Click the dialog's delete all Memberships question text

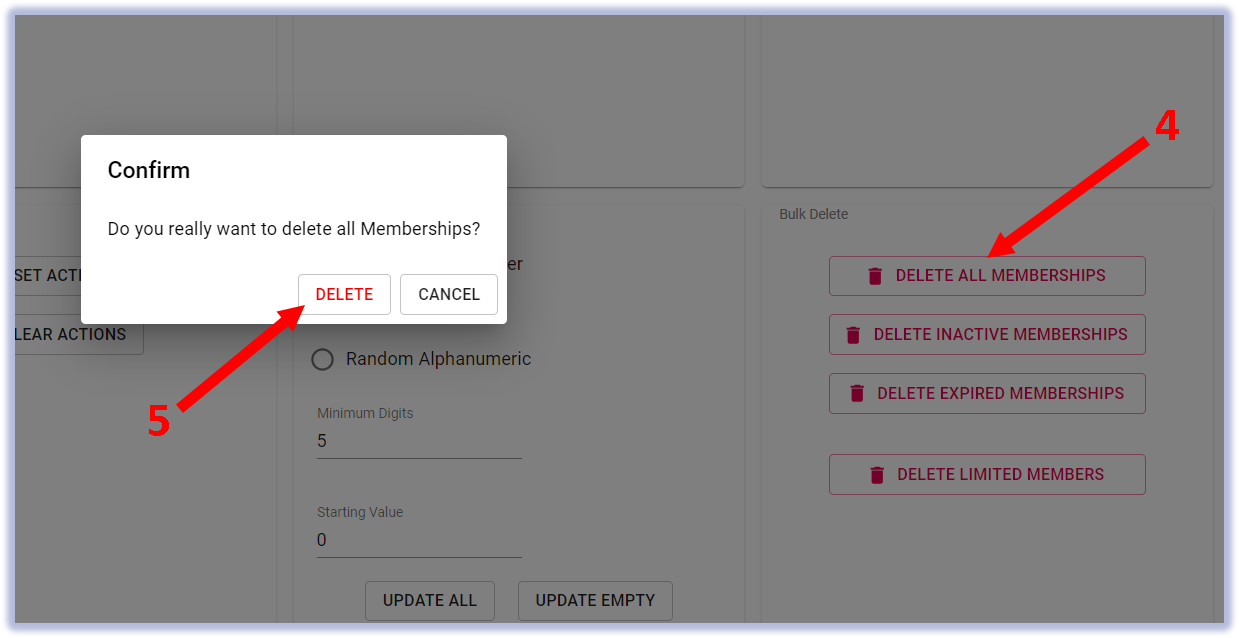tap(294, 229)
